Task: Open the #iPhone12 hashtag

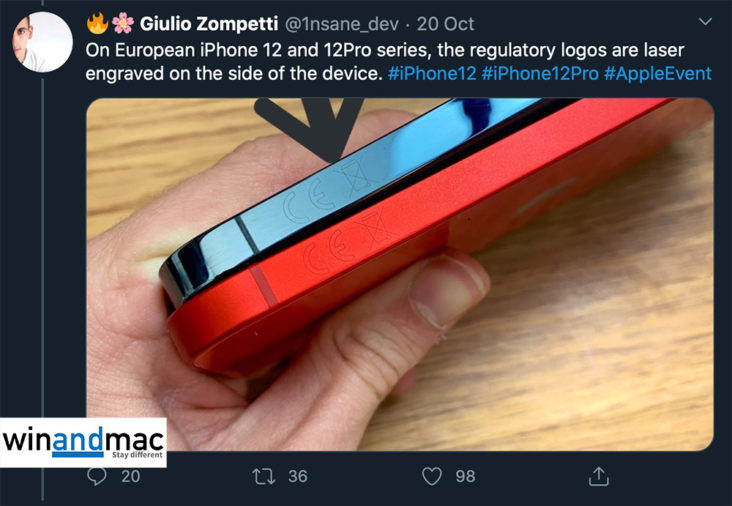Action: (432, 74)
